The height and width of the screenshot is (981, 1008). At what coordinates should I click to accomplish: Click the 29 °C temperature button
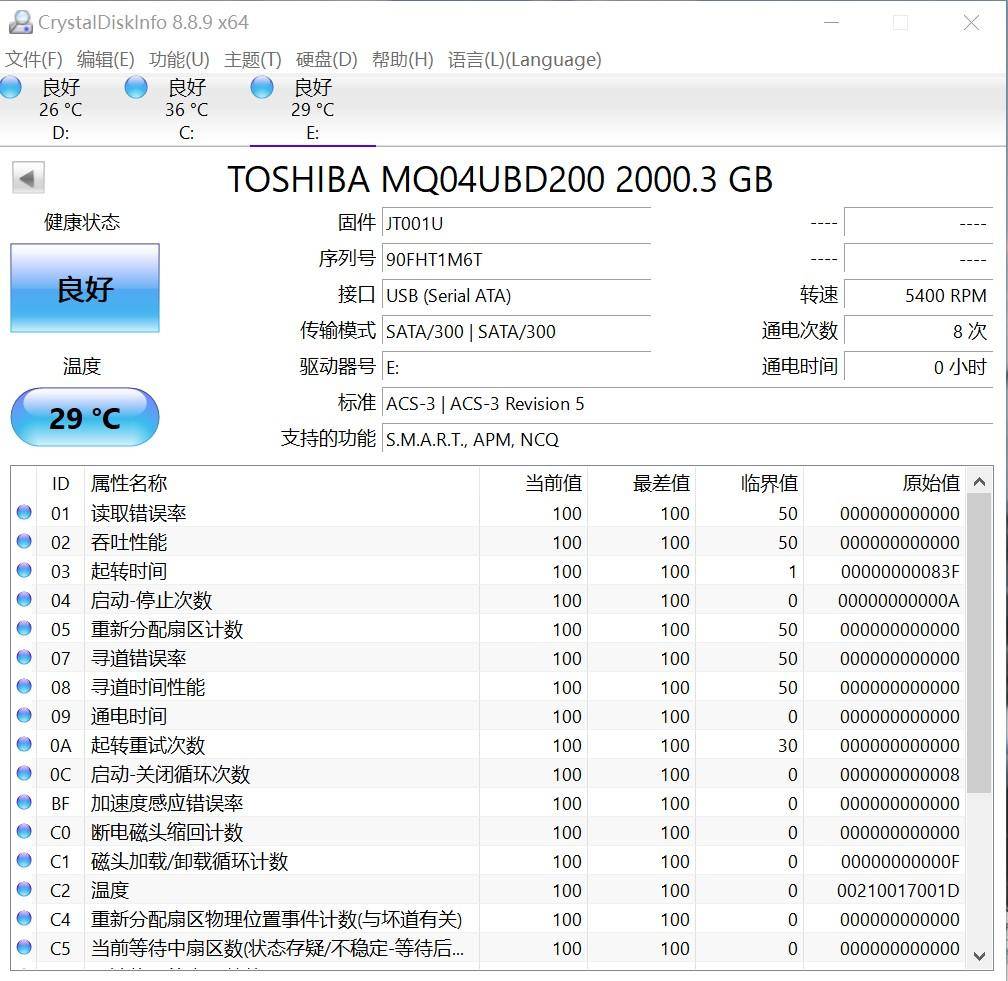tap(85, 417)
